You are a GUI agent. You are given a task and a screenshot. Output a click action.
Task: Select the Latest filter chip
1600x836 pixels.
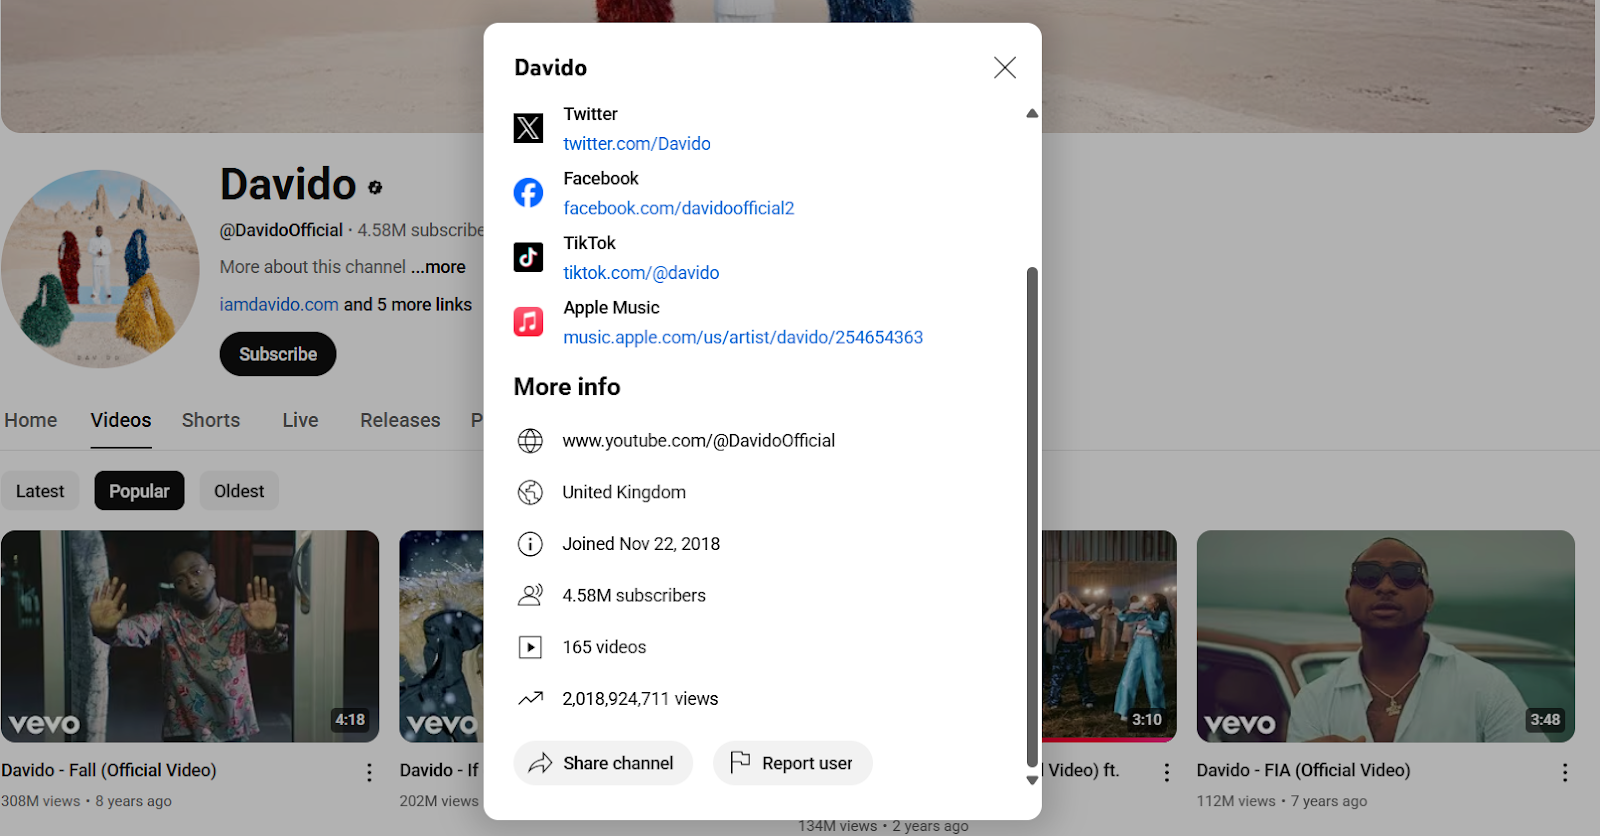(x=40, y=491)
